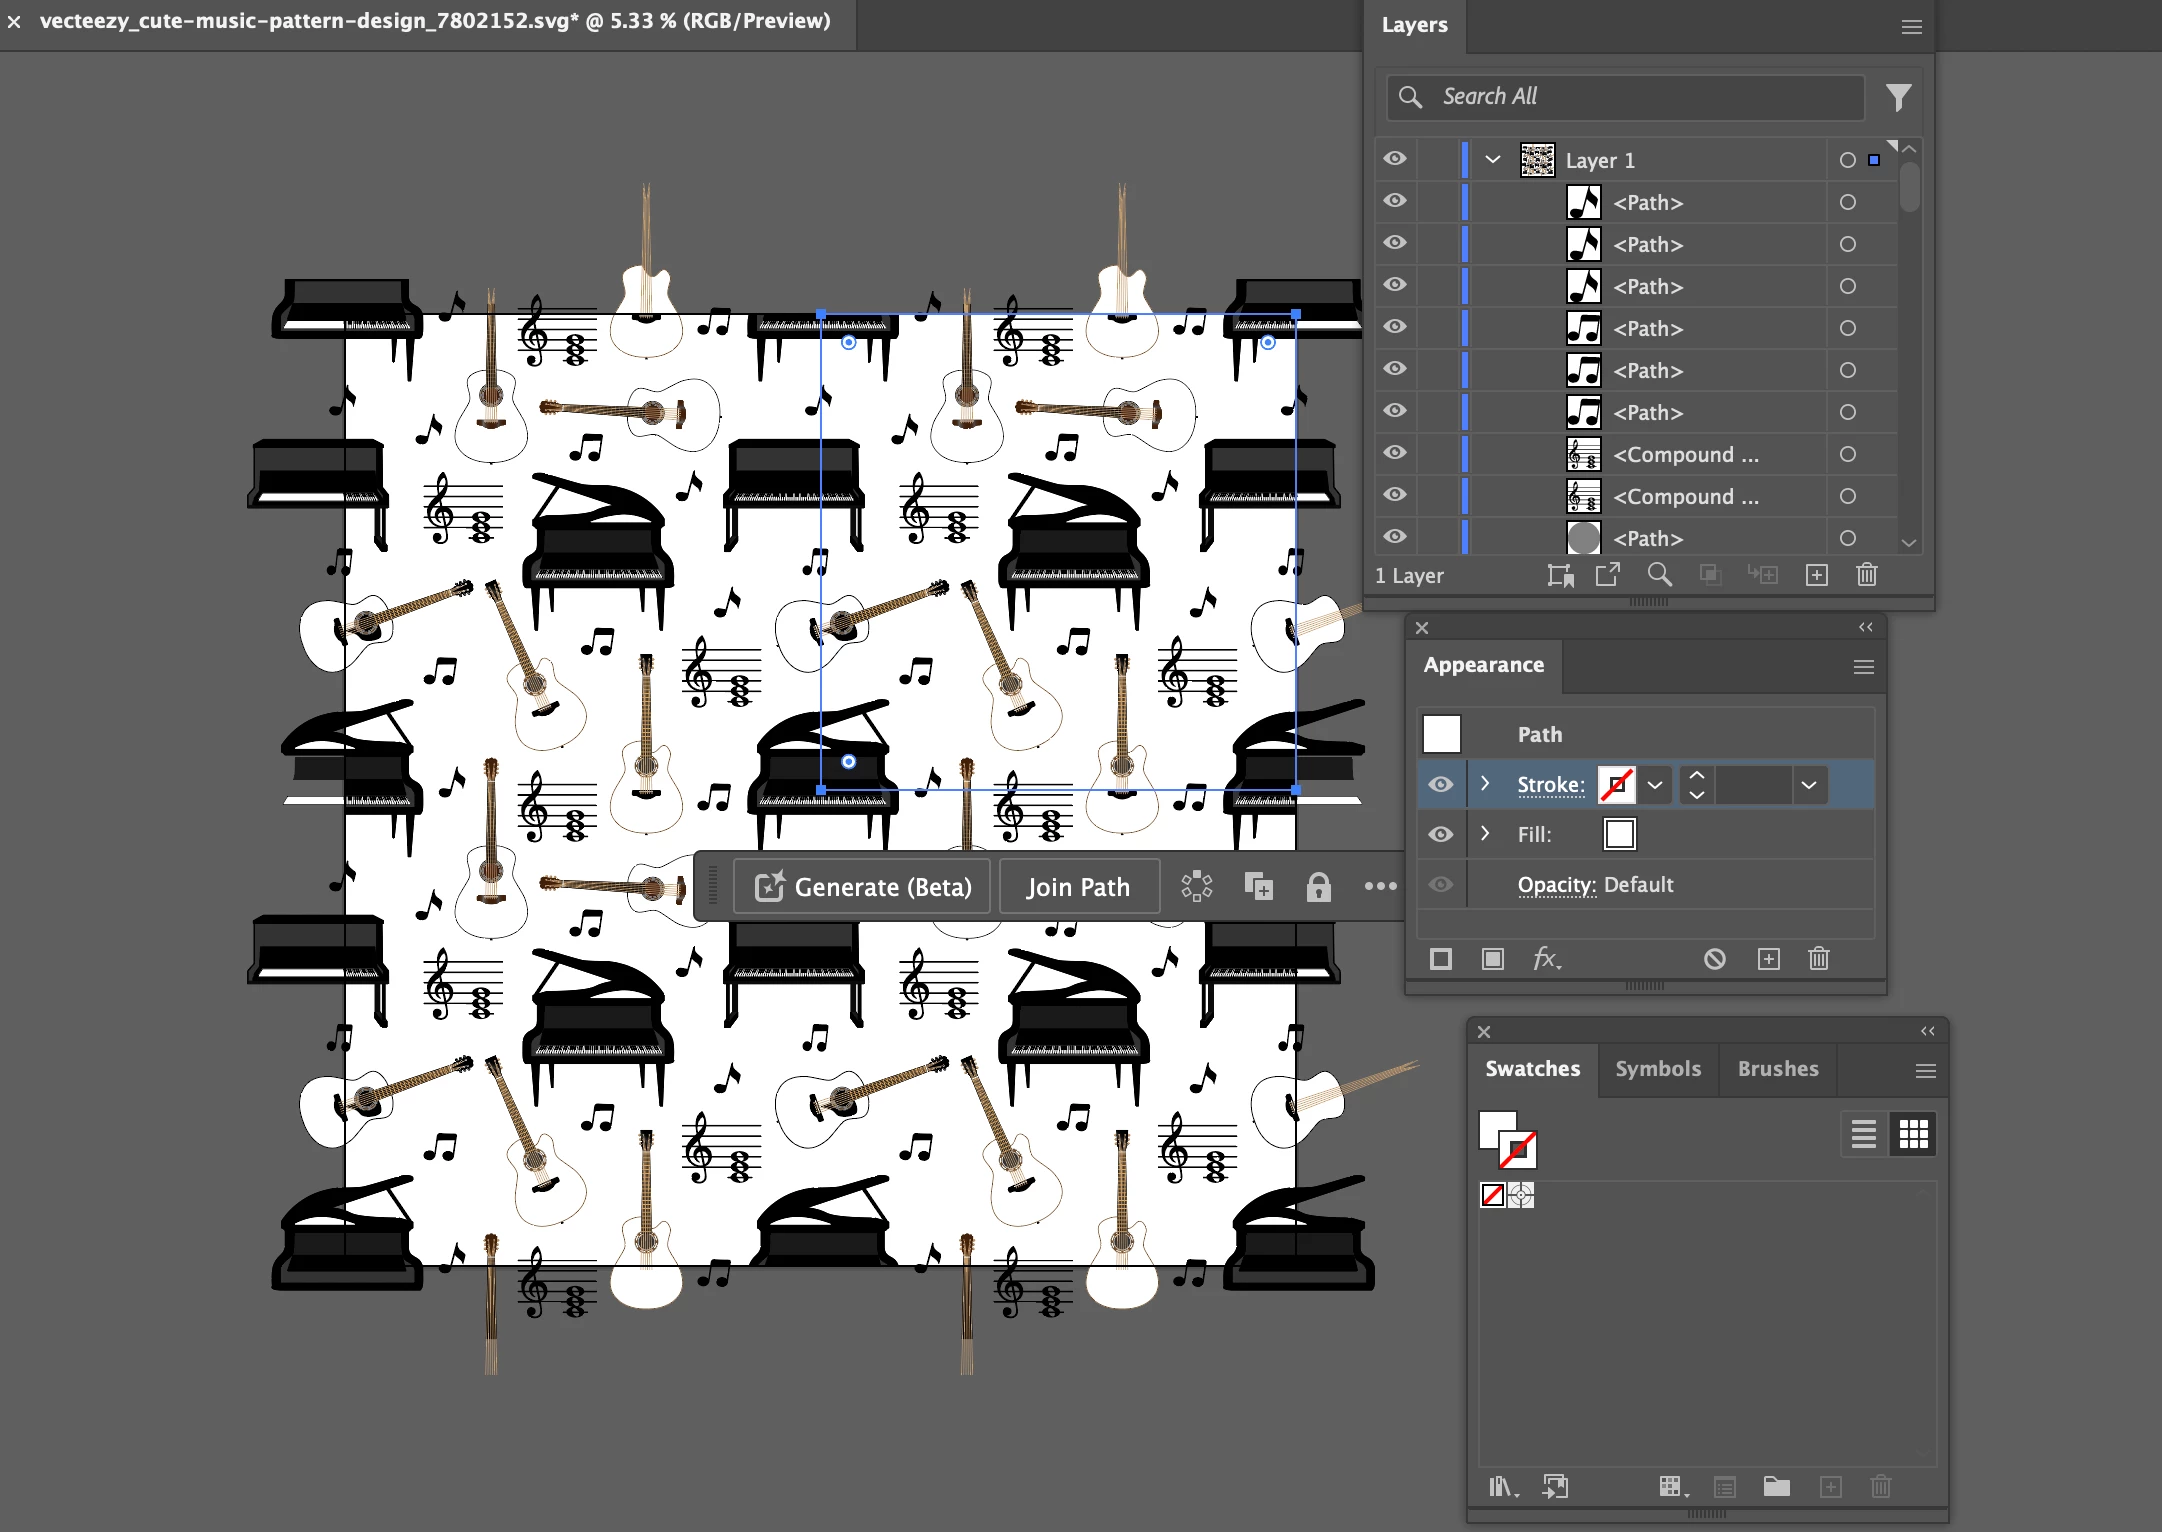Click Add New Effect fx icon
The image size is (2162, 1532).
(x=1546, y=959)
